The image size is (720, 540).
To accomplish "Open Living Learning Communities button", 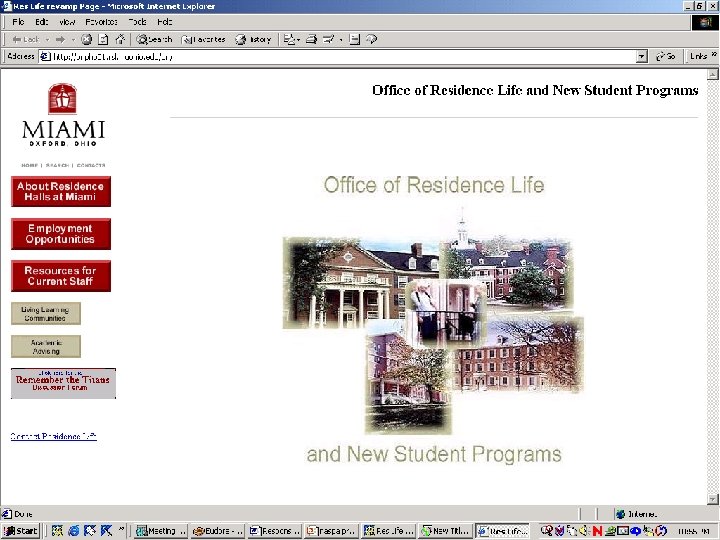I will click(x=45, y=314).
